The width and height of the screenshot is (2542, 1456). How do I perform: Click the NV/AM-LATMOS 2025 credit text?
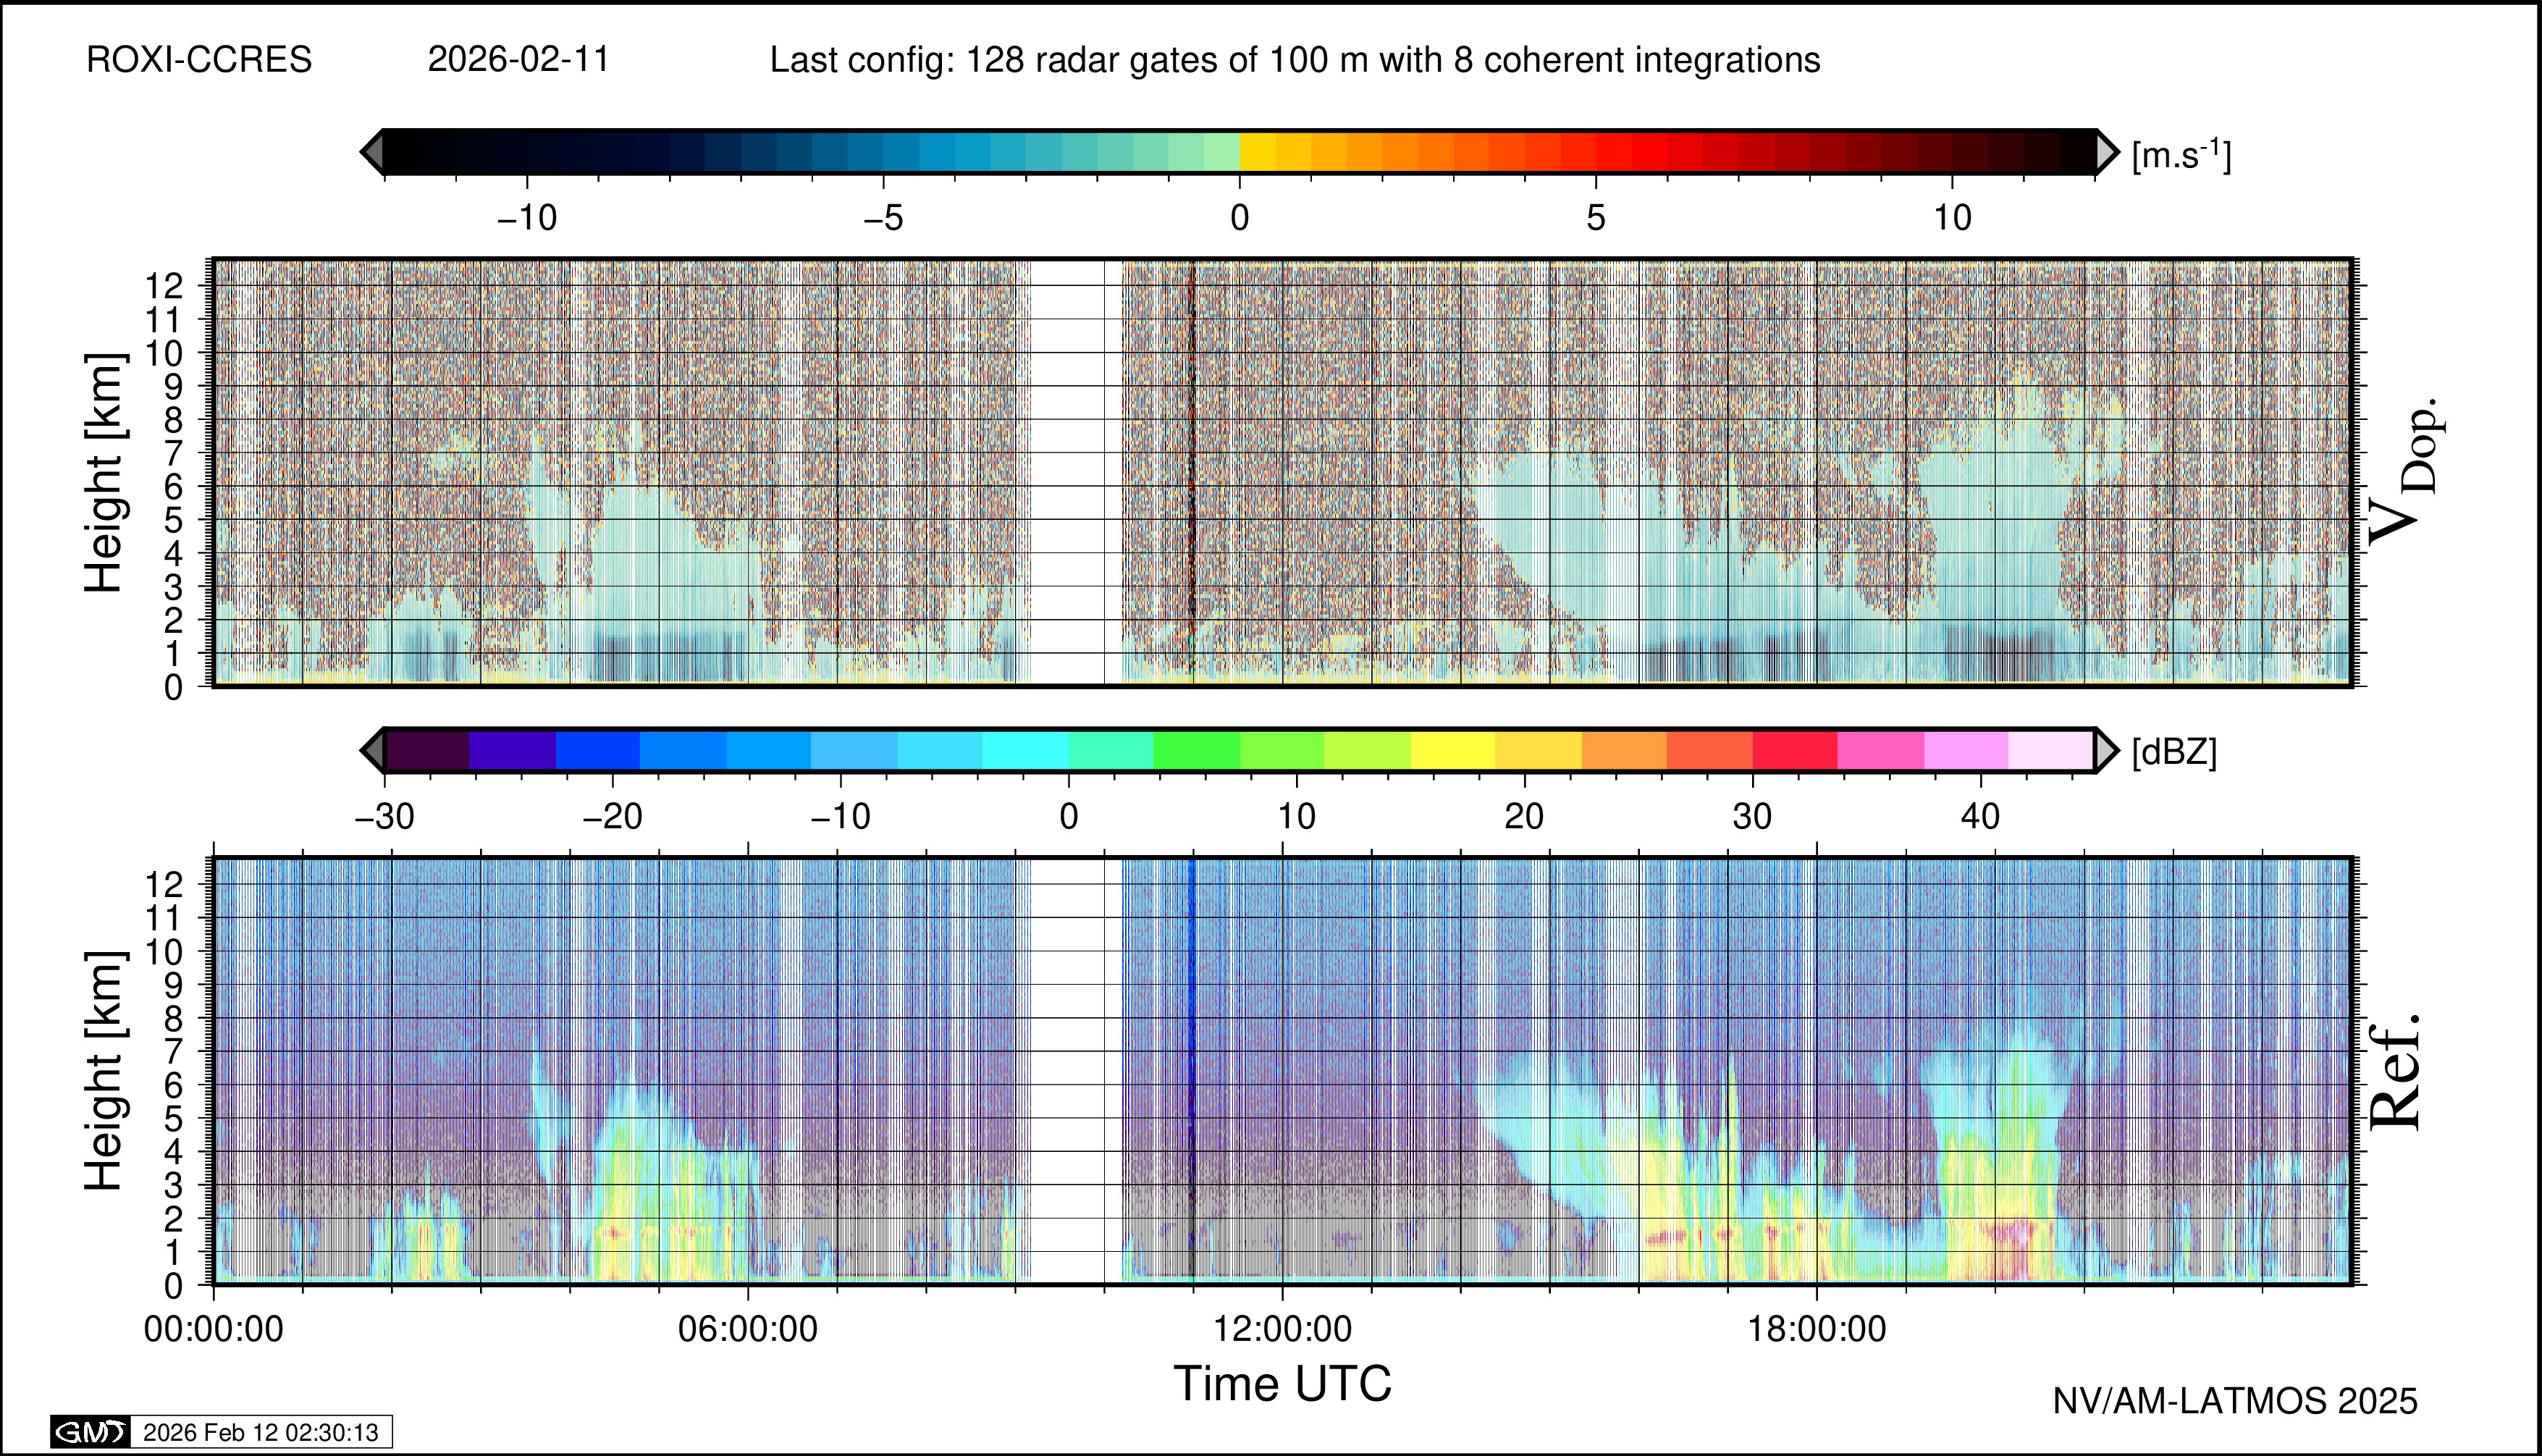2235,1401
